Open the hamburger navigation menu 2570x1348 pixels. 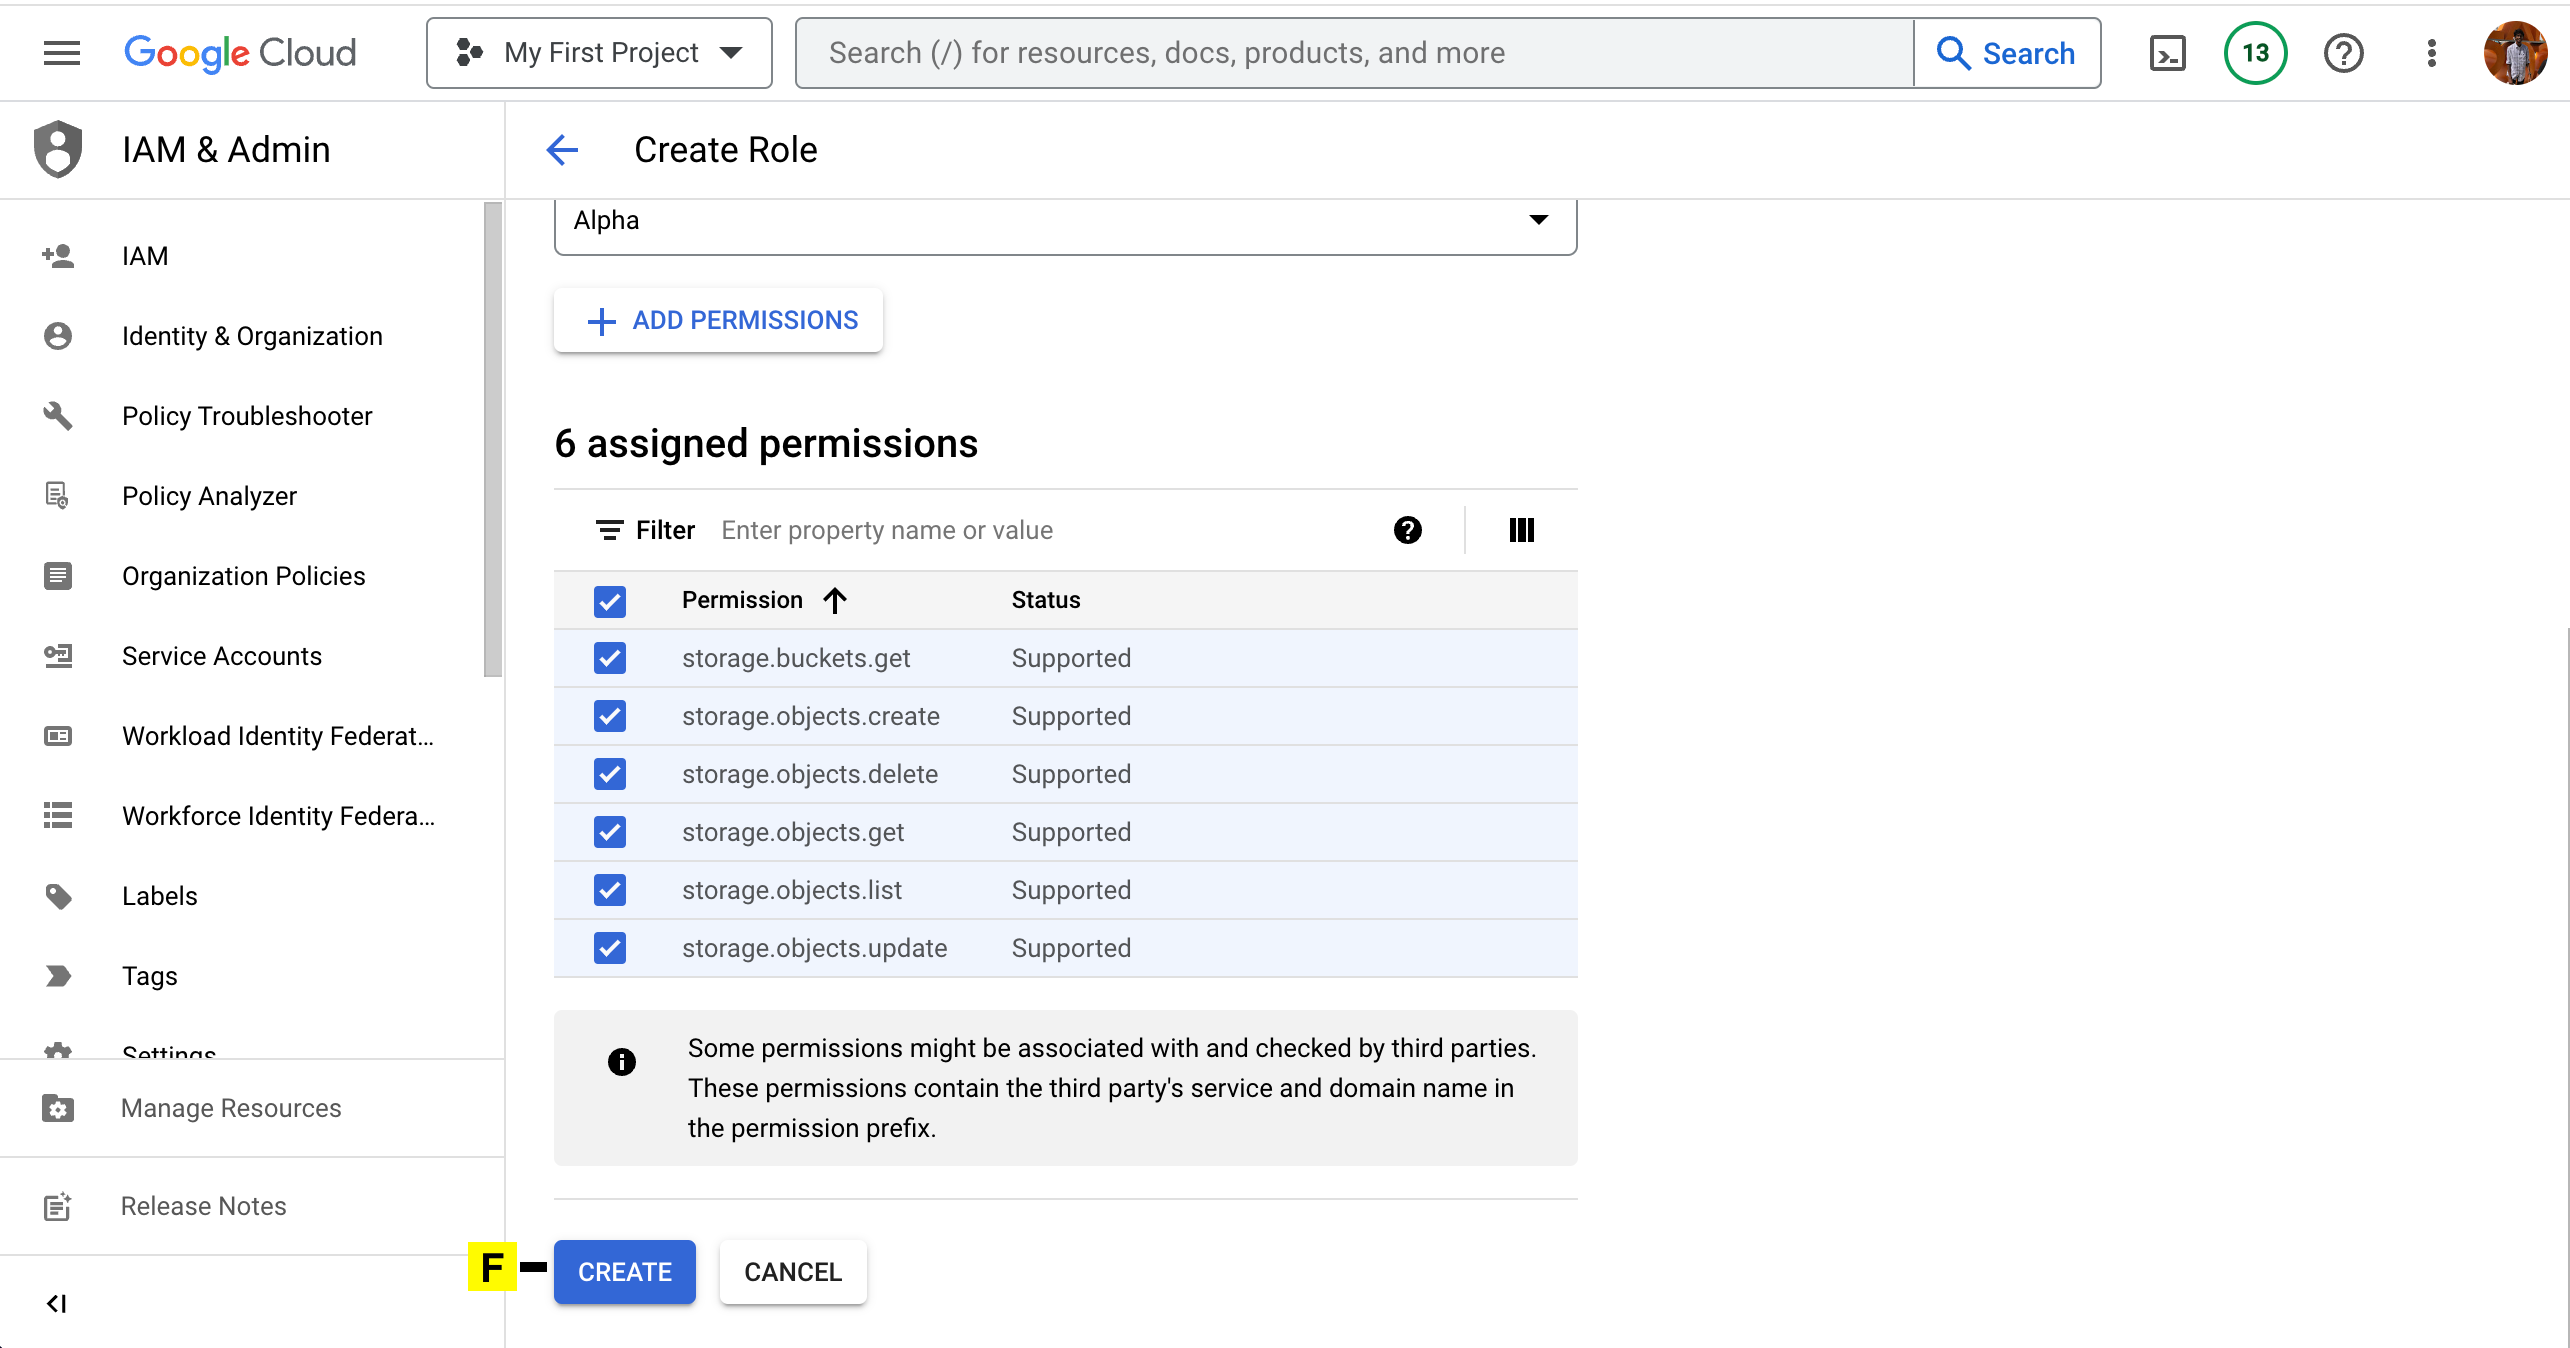pos(62,53)
